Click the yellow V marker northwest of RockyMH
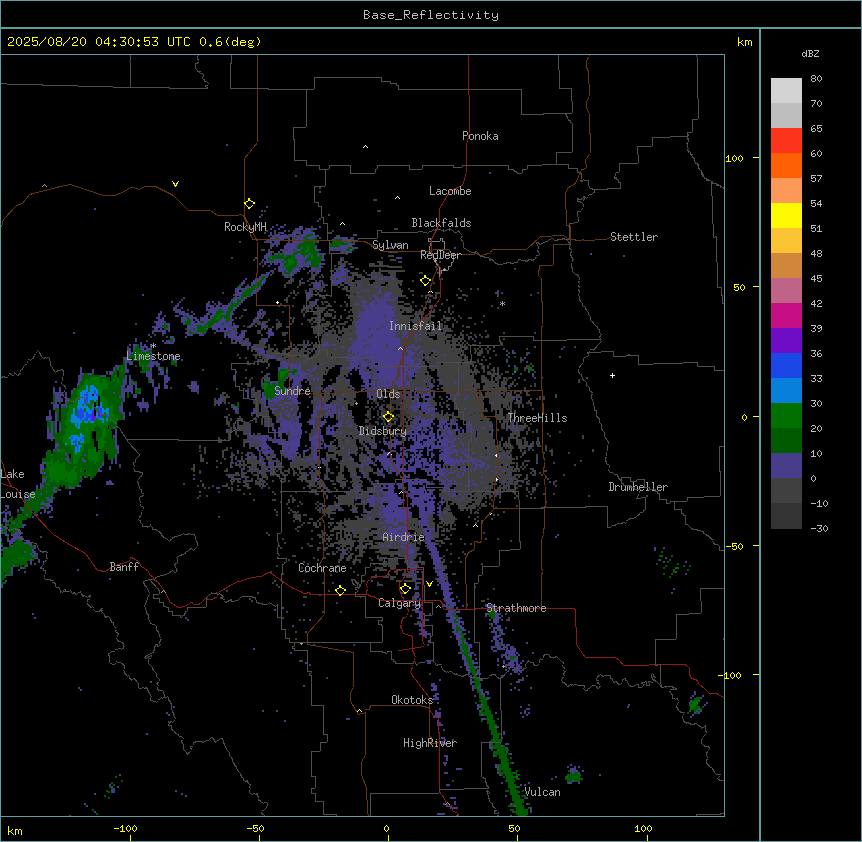 tap(175, 184)
